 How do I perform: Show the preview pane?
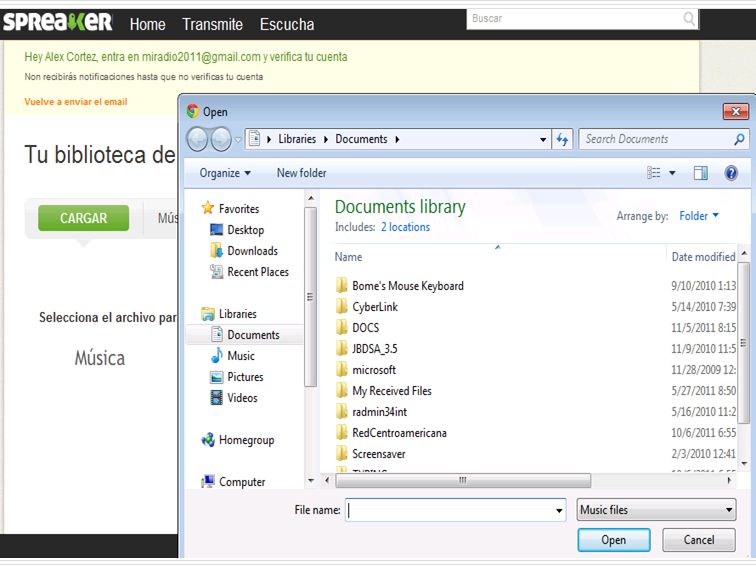point(701,173)
